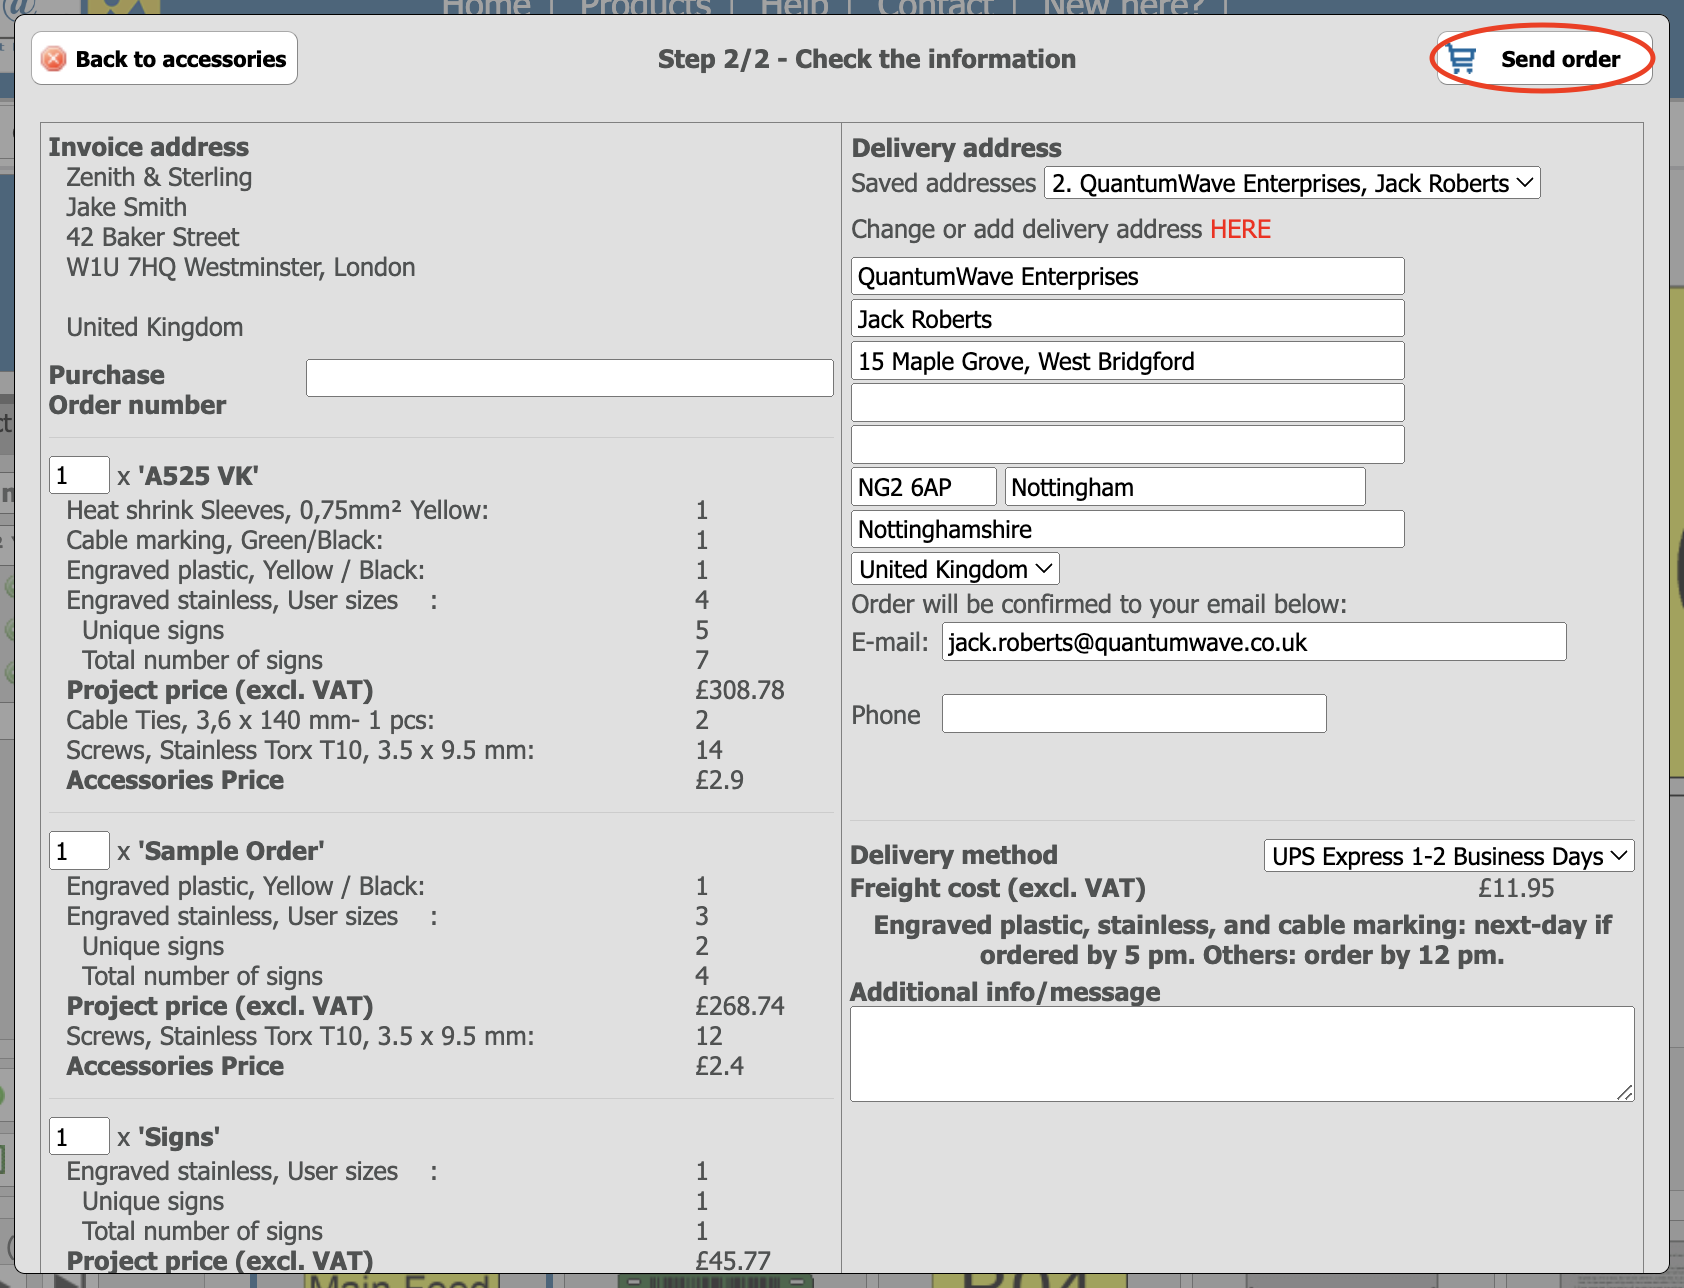Screen dimensions: 1684x1288
Task: Click the Send order button label
Action: [x=1560, y=59]
